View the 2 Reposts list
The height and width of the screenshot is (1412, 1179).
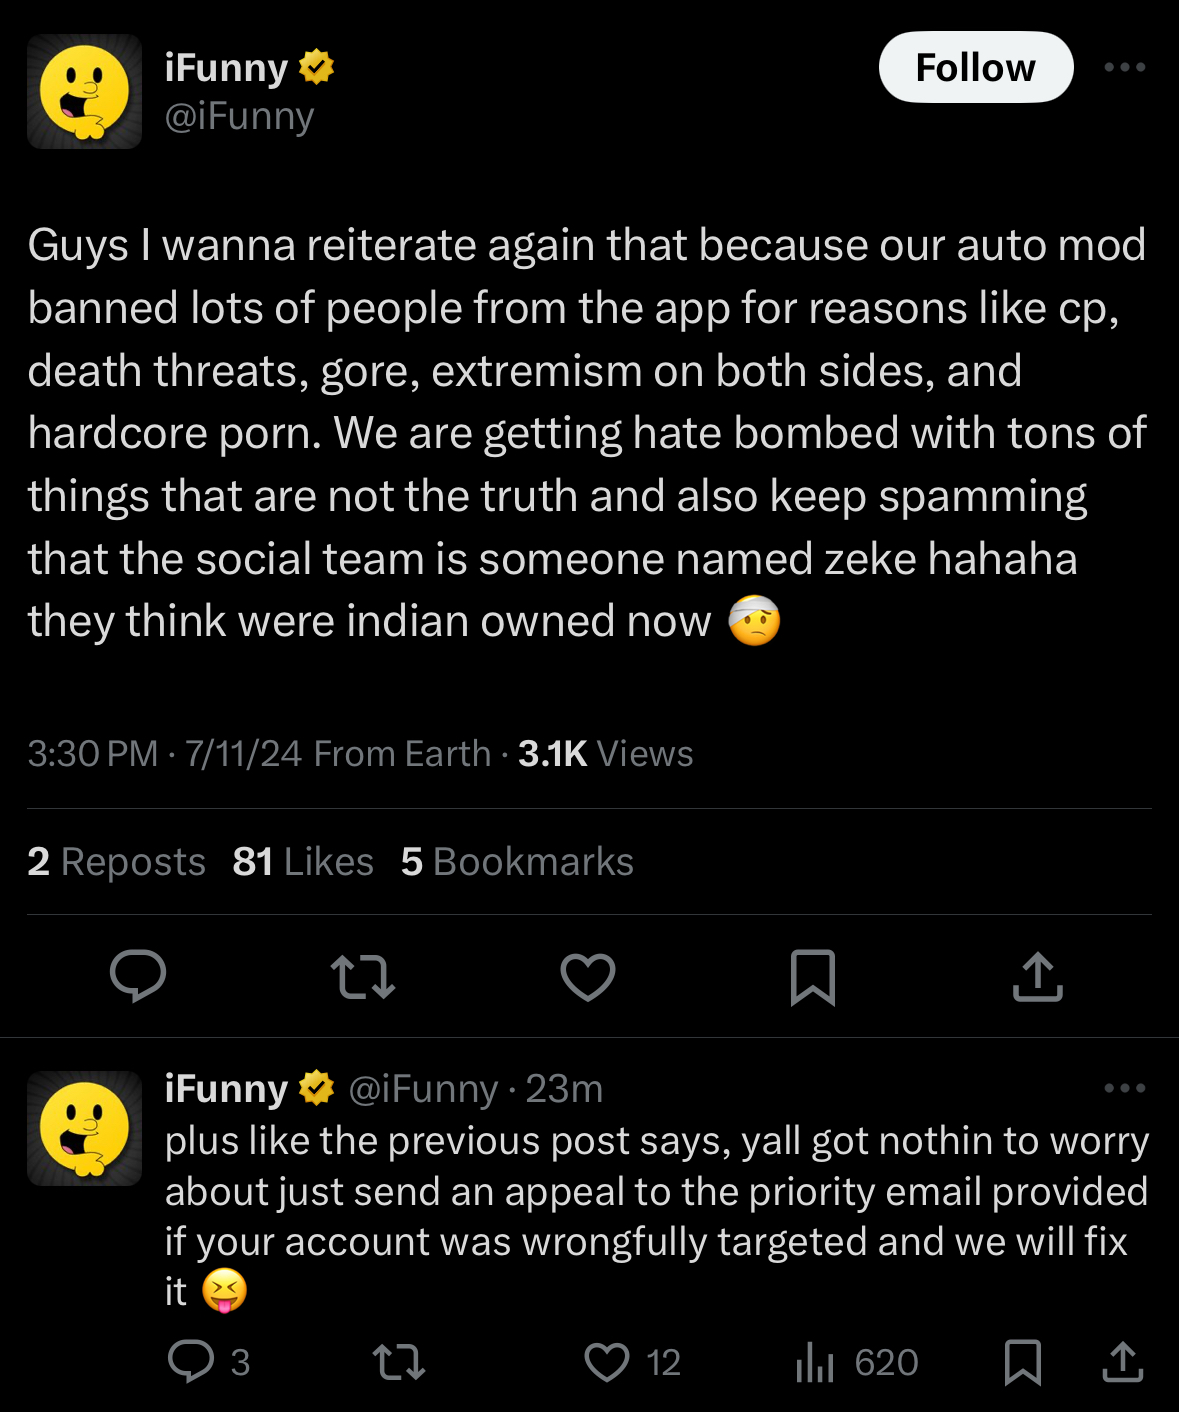(116, 861)
